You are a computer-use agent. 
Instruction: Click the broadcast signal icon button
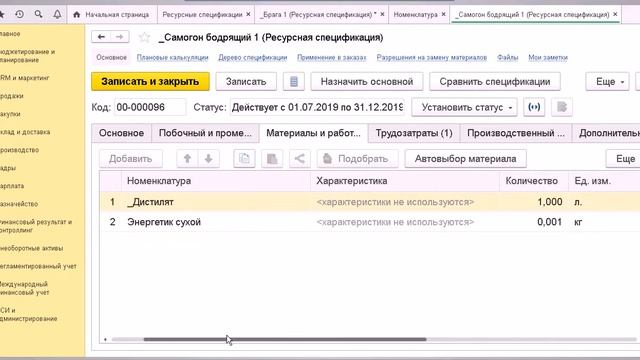[534, 107]
